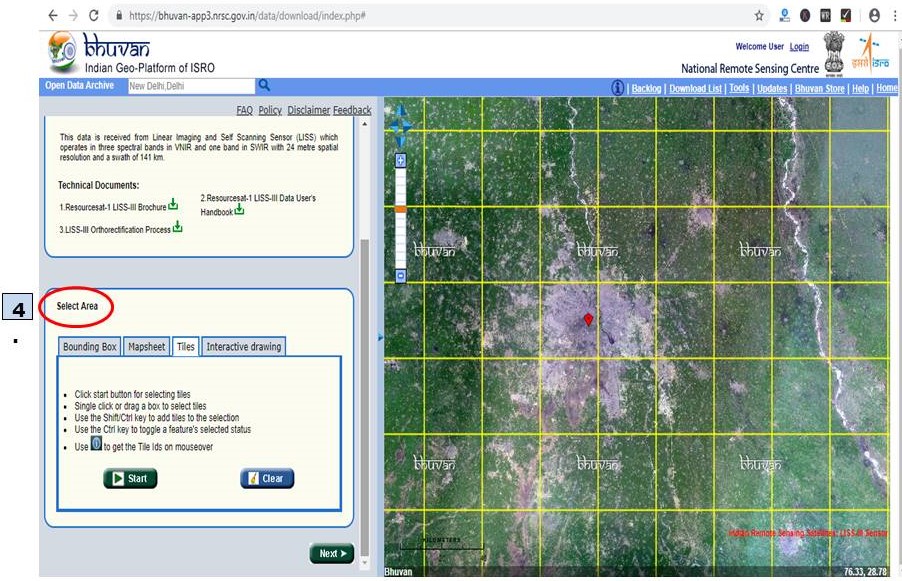Open the Chrome three-dot menu
The height and width of the screenshot is (581, 902).
click(x=895, y=16)
